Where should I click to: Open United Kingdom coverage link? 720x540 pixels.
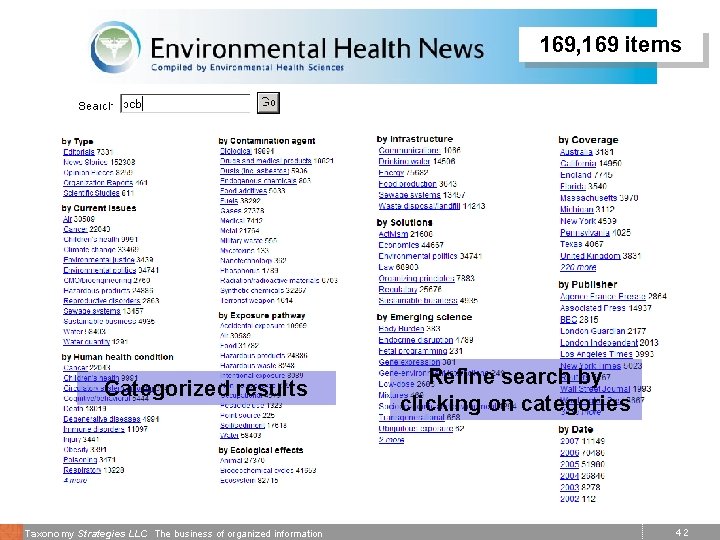click(x=590, y=255)
